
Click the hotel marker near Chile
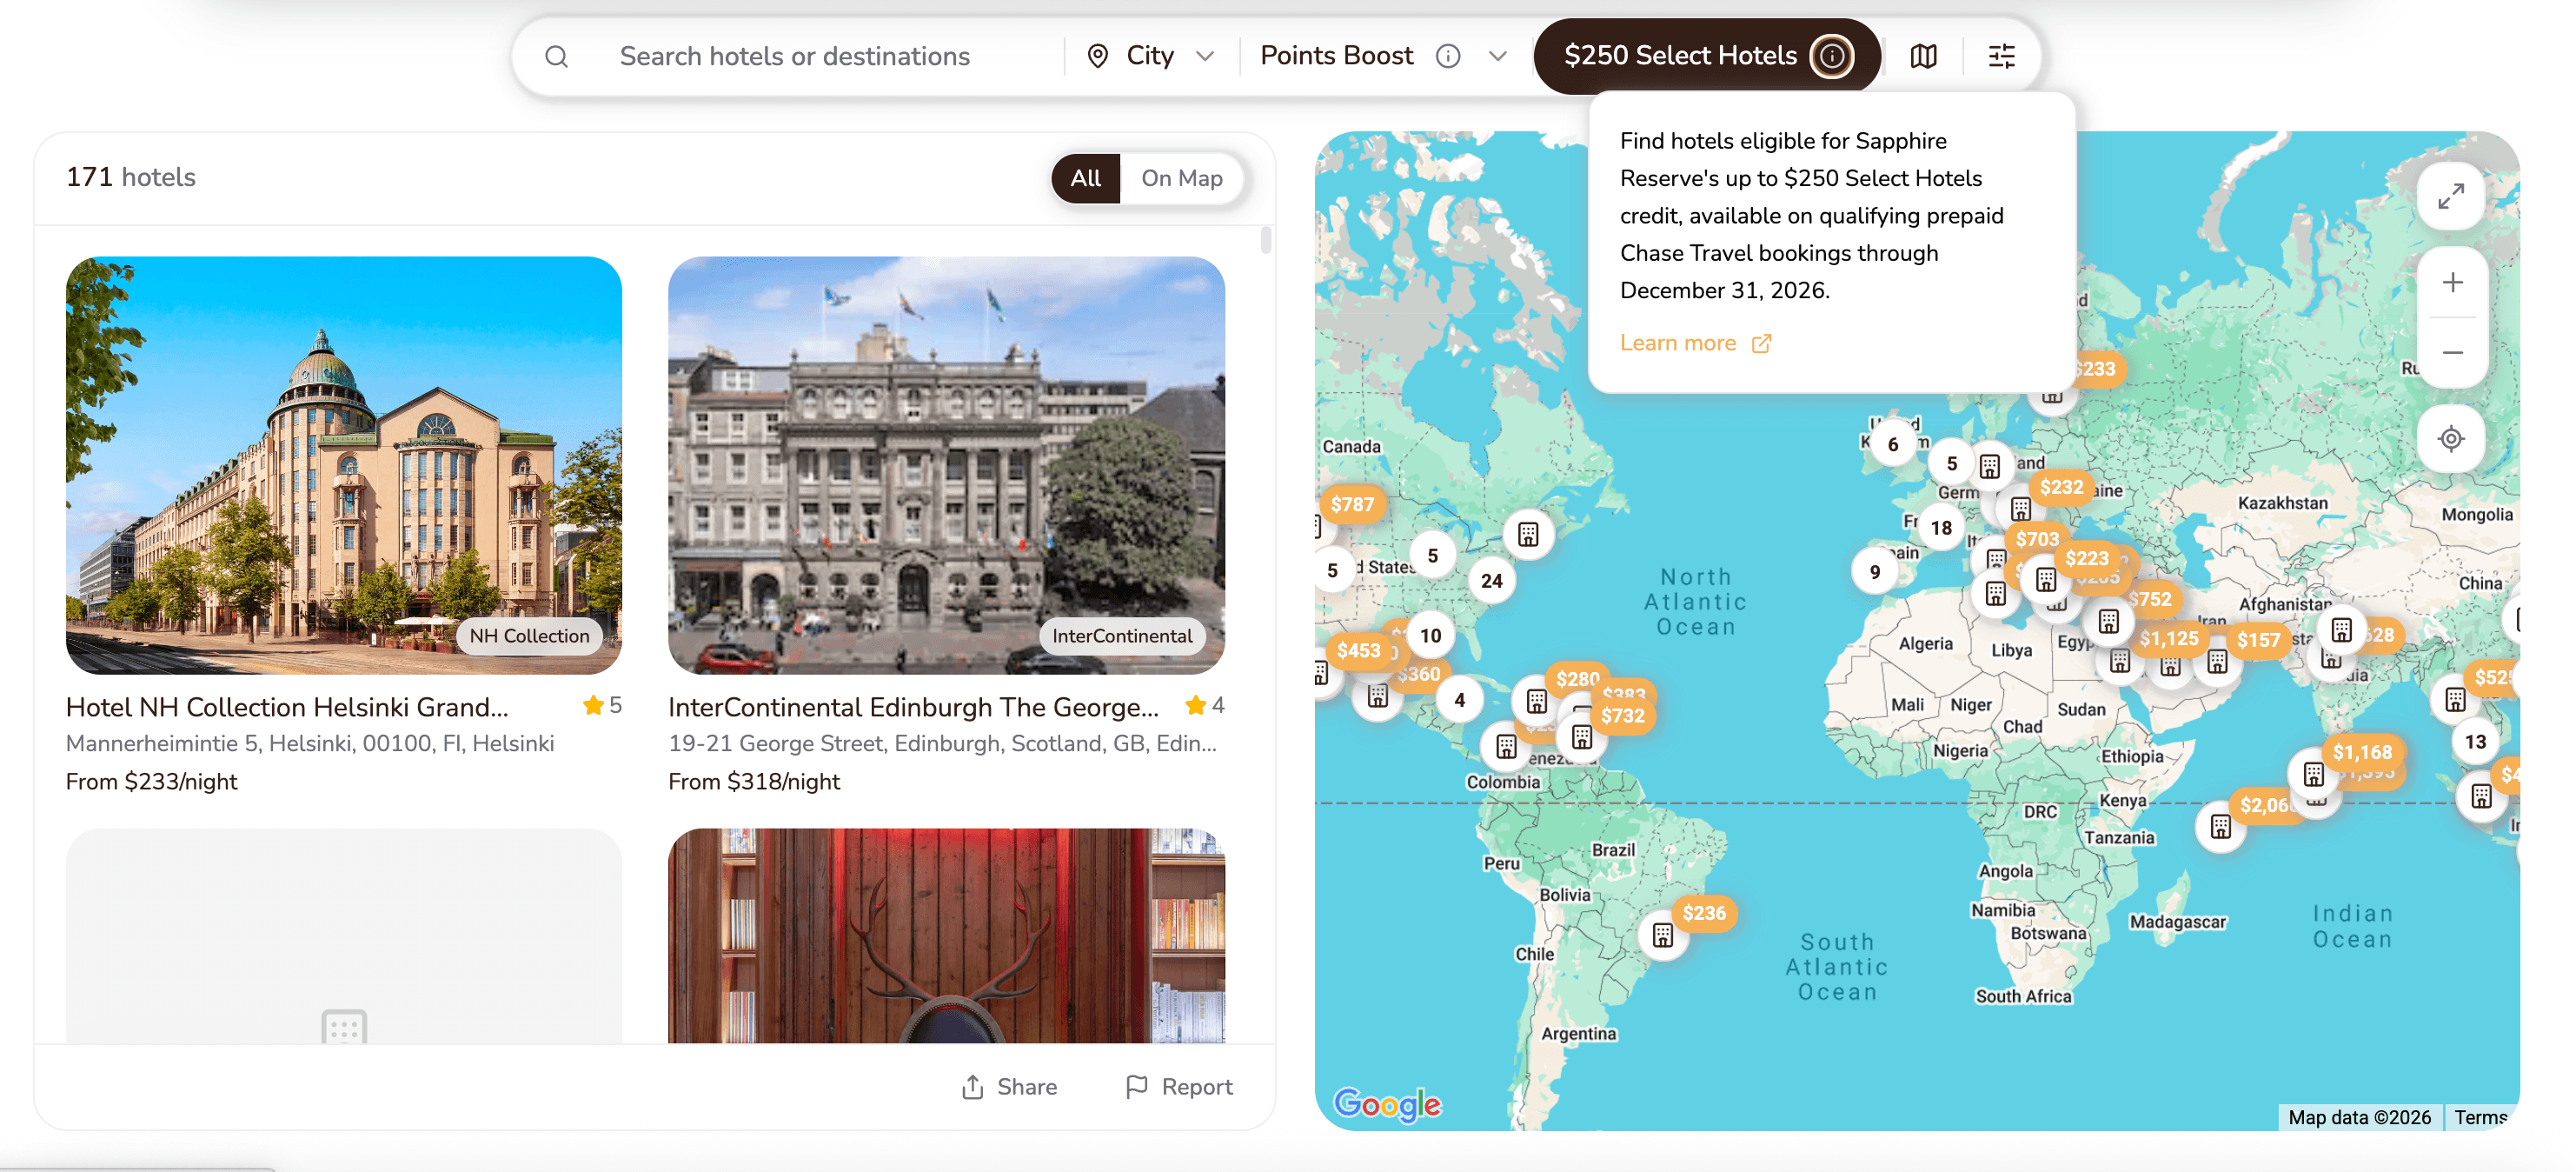[x=1662, y=935]
